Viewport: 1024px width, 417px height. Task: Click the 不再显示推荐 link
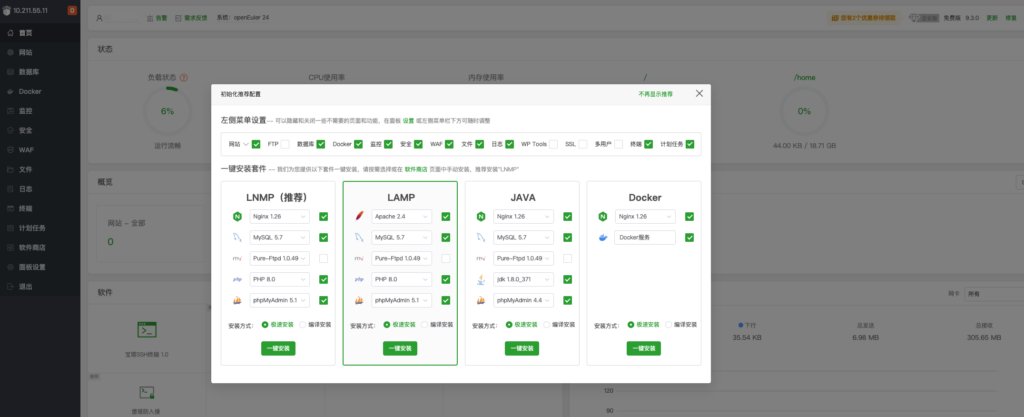pos(655,93)
